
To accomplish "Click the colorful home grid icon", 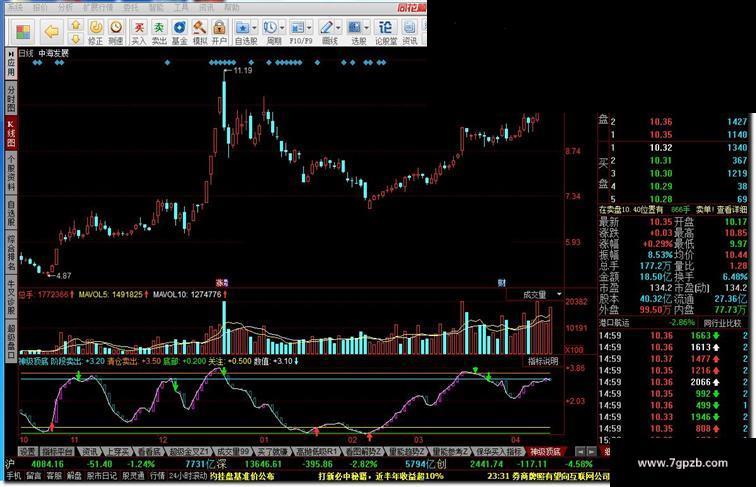I will (x=23, y=32).
